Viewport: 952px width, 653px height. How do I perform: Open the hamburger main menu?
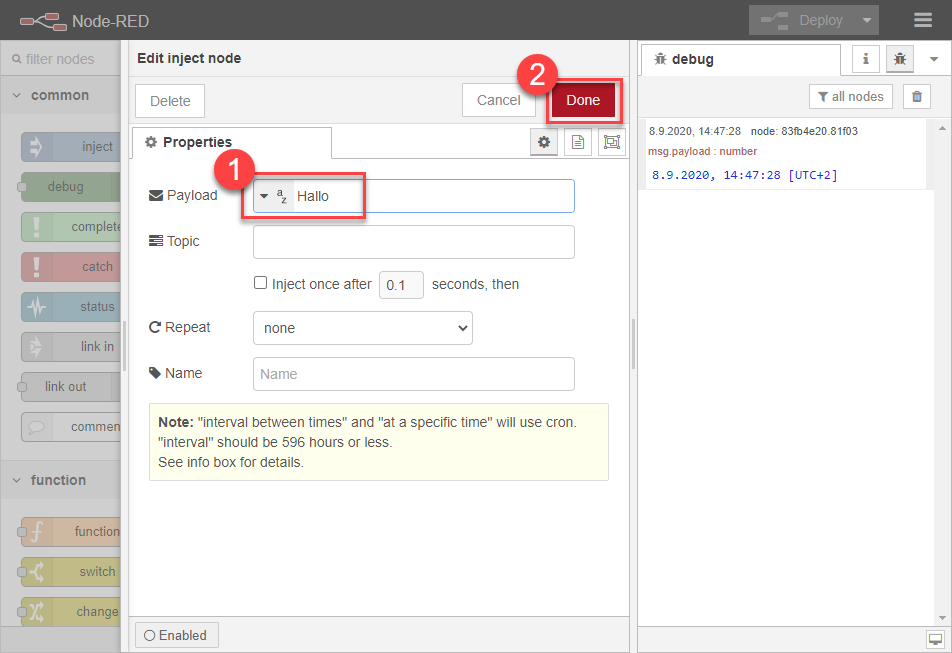[x=923, y=20]
